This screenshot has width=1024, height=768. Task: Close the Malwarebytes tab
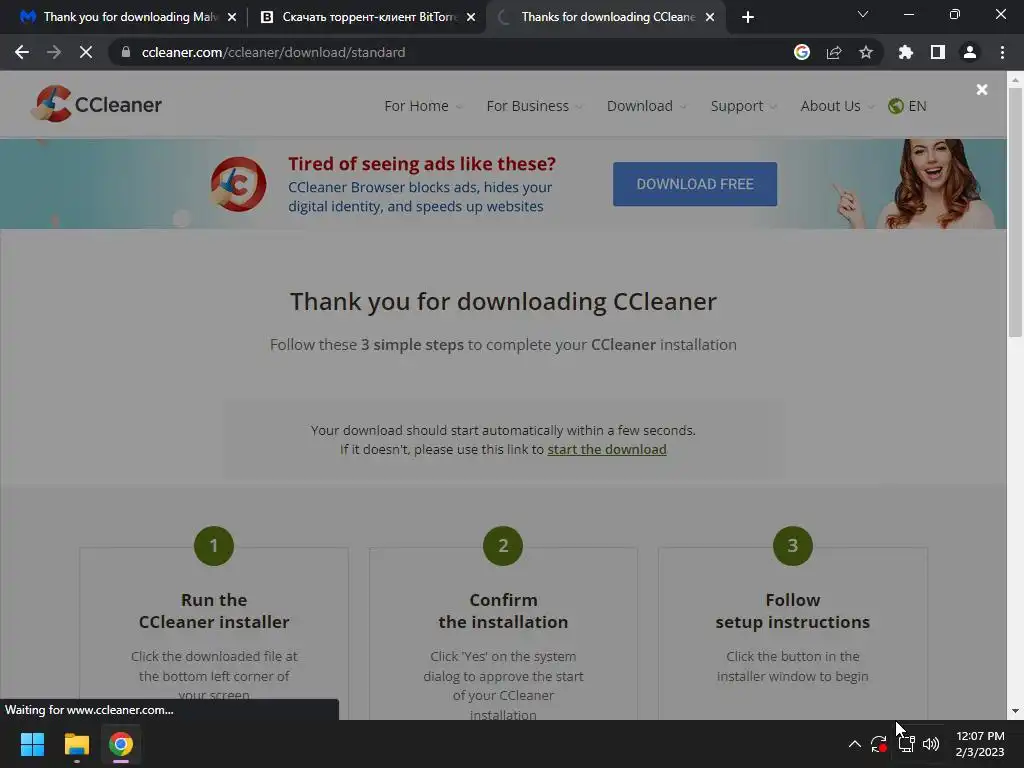click(232, 17)
